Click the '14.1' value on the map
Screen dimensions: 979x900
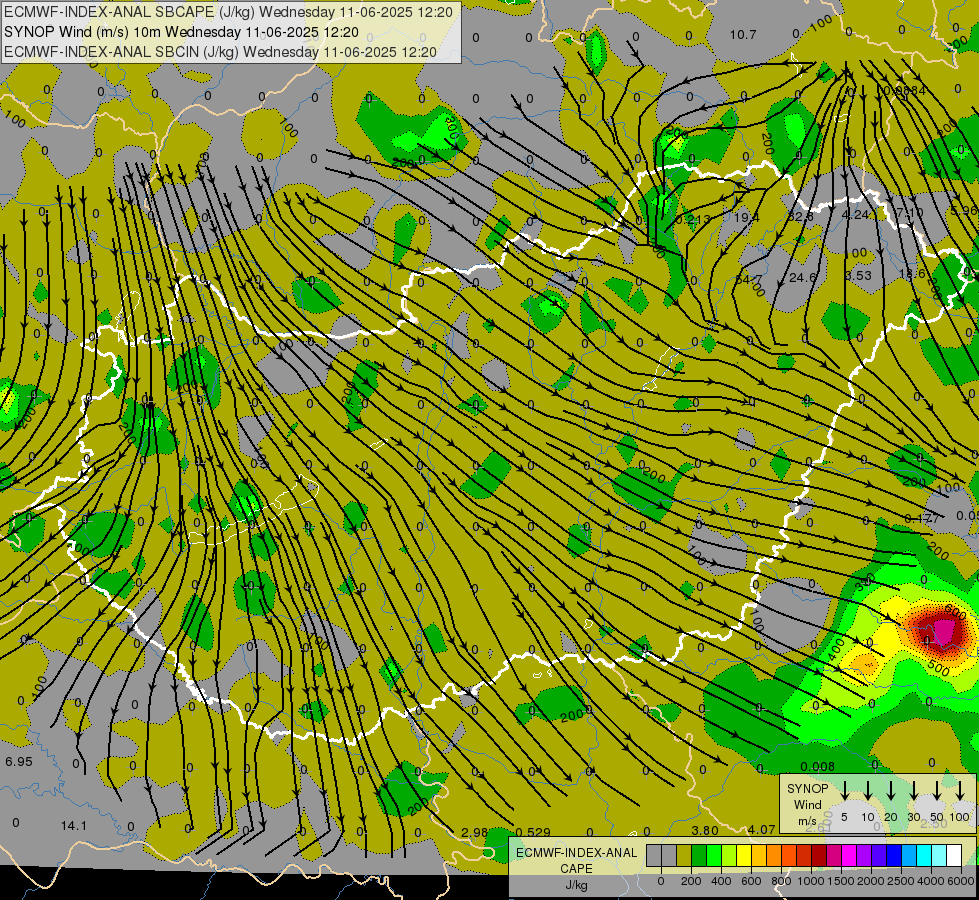click(x=74, y=826)
